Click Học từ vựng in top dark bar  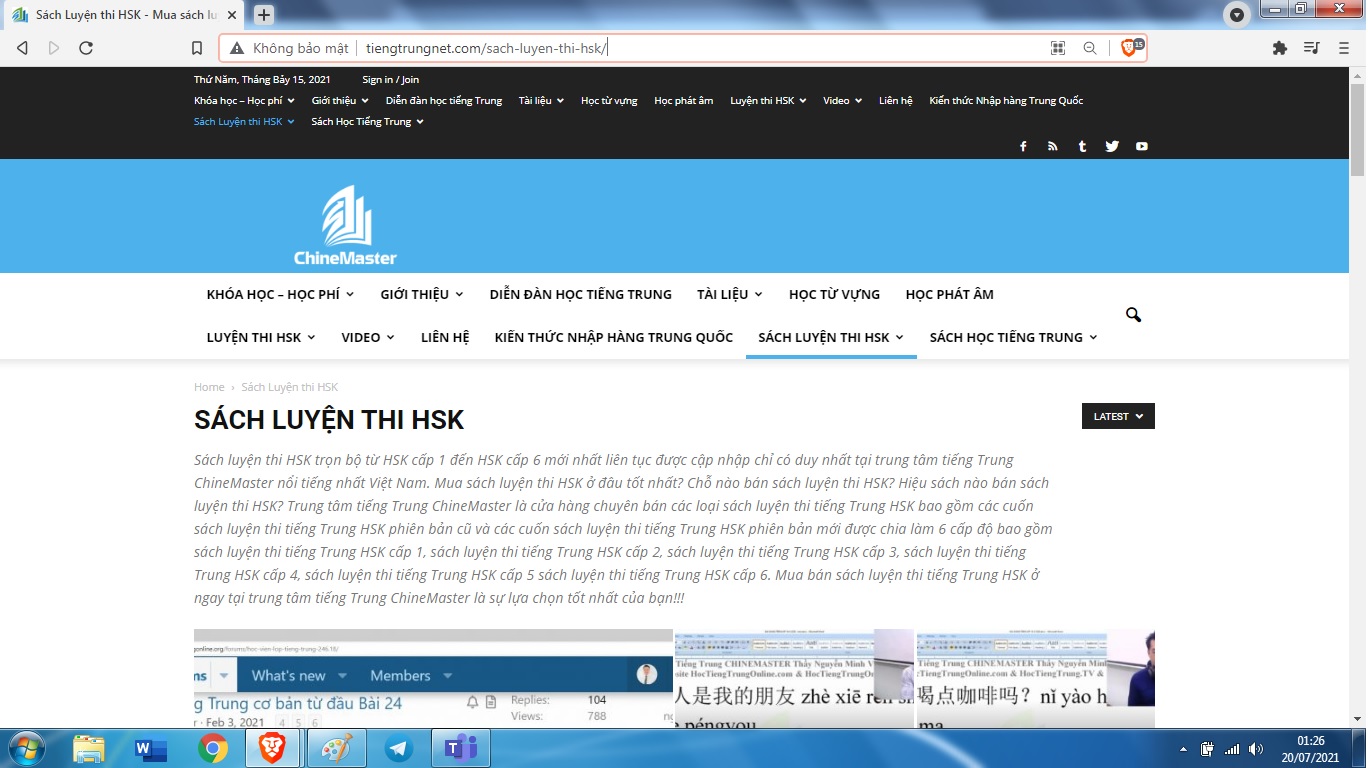609,100
